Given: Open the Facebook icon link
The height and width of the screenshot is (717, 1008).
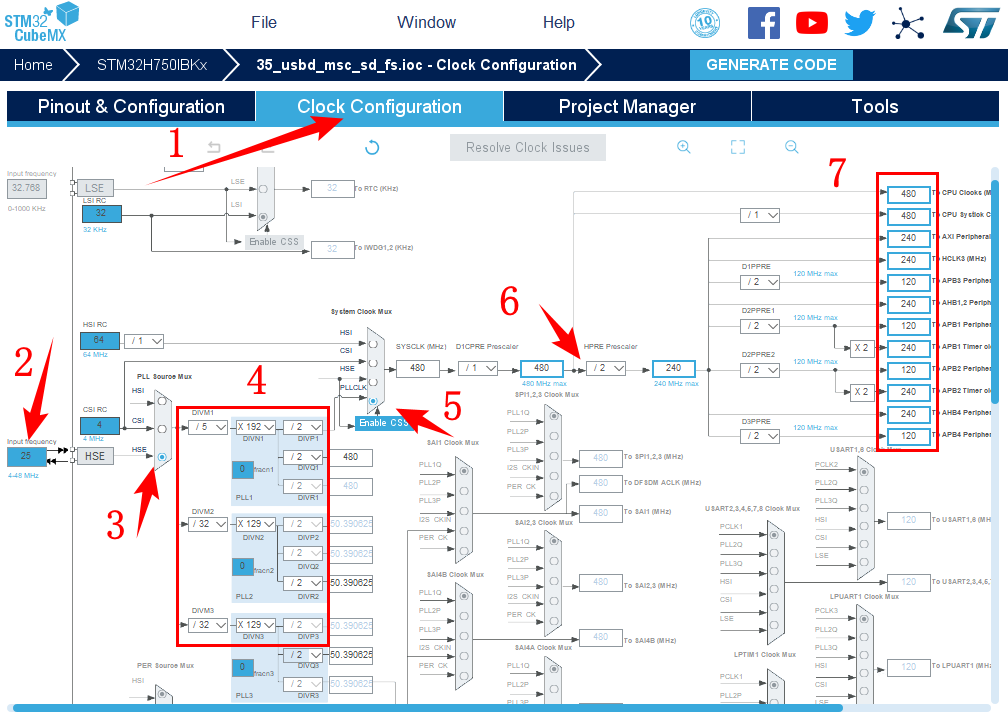Looking at the screenshot, I should click(x=764, y=23).
